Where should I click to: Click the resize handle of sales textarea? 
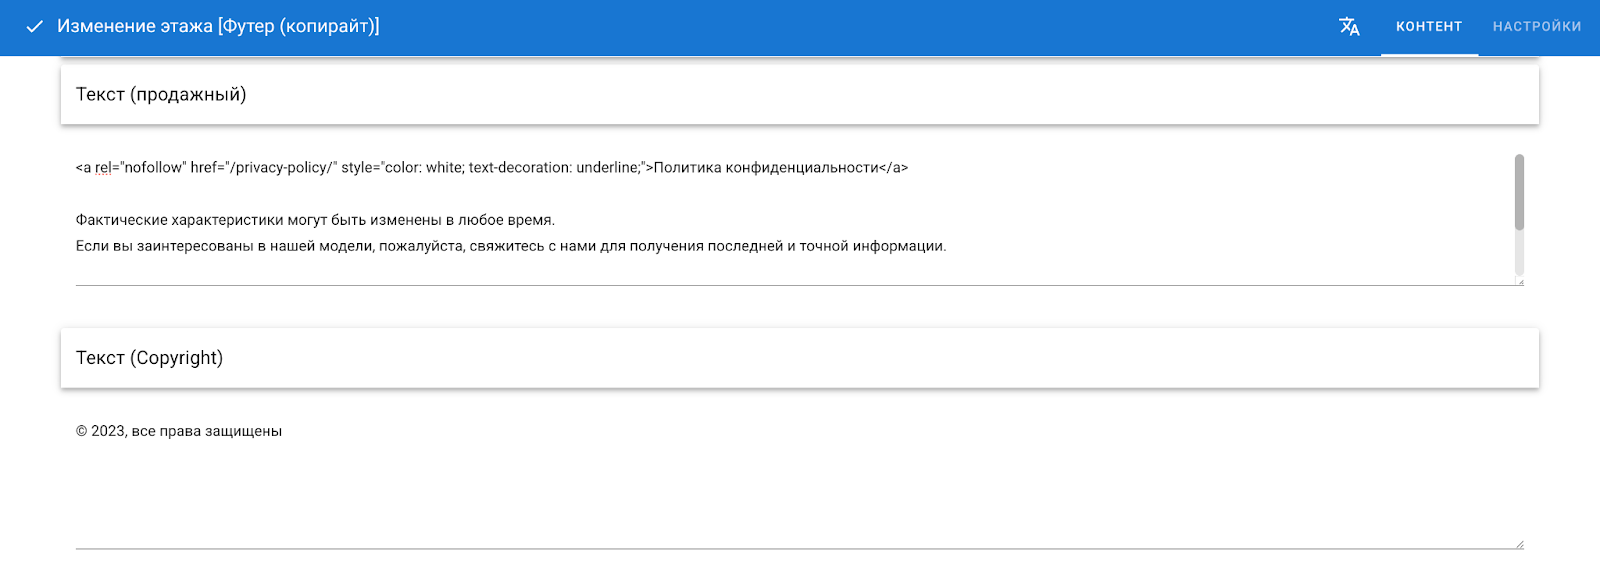1520,282
